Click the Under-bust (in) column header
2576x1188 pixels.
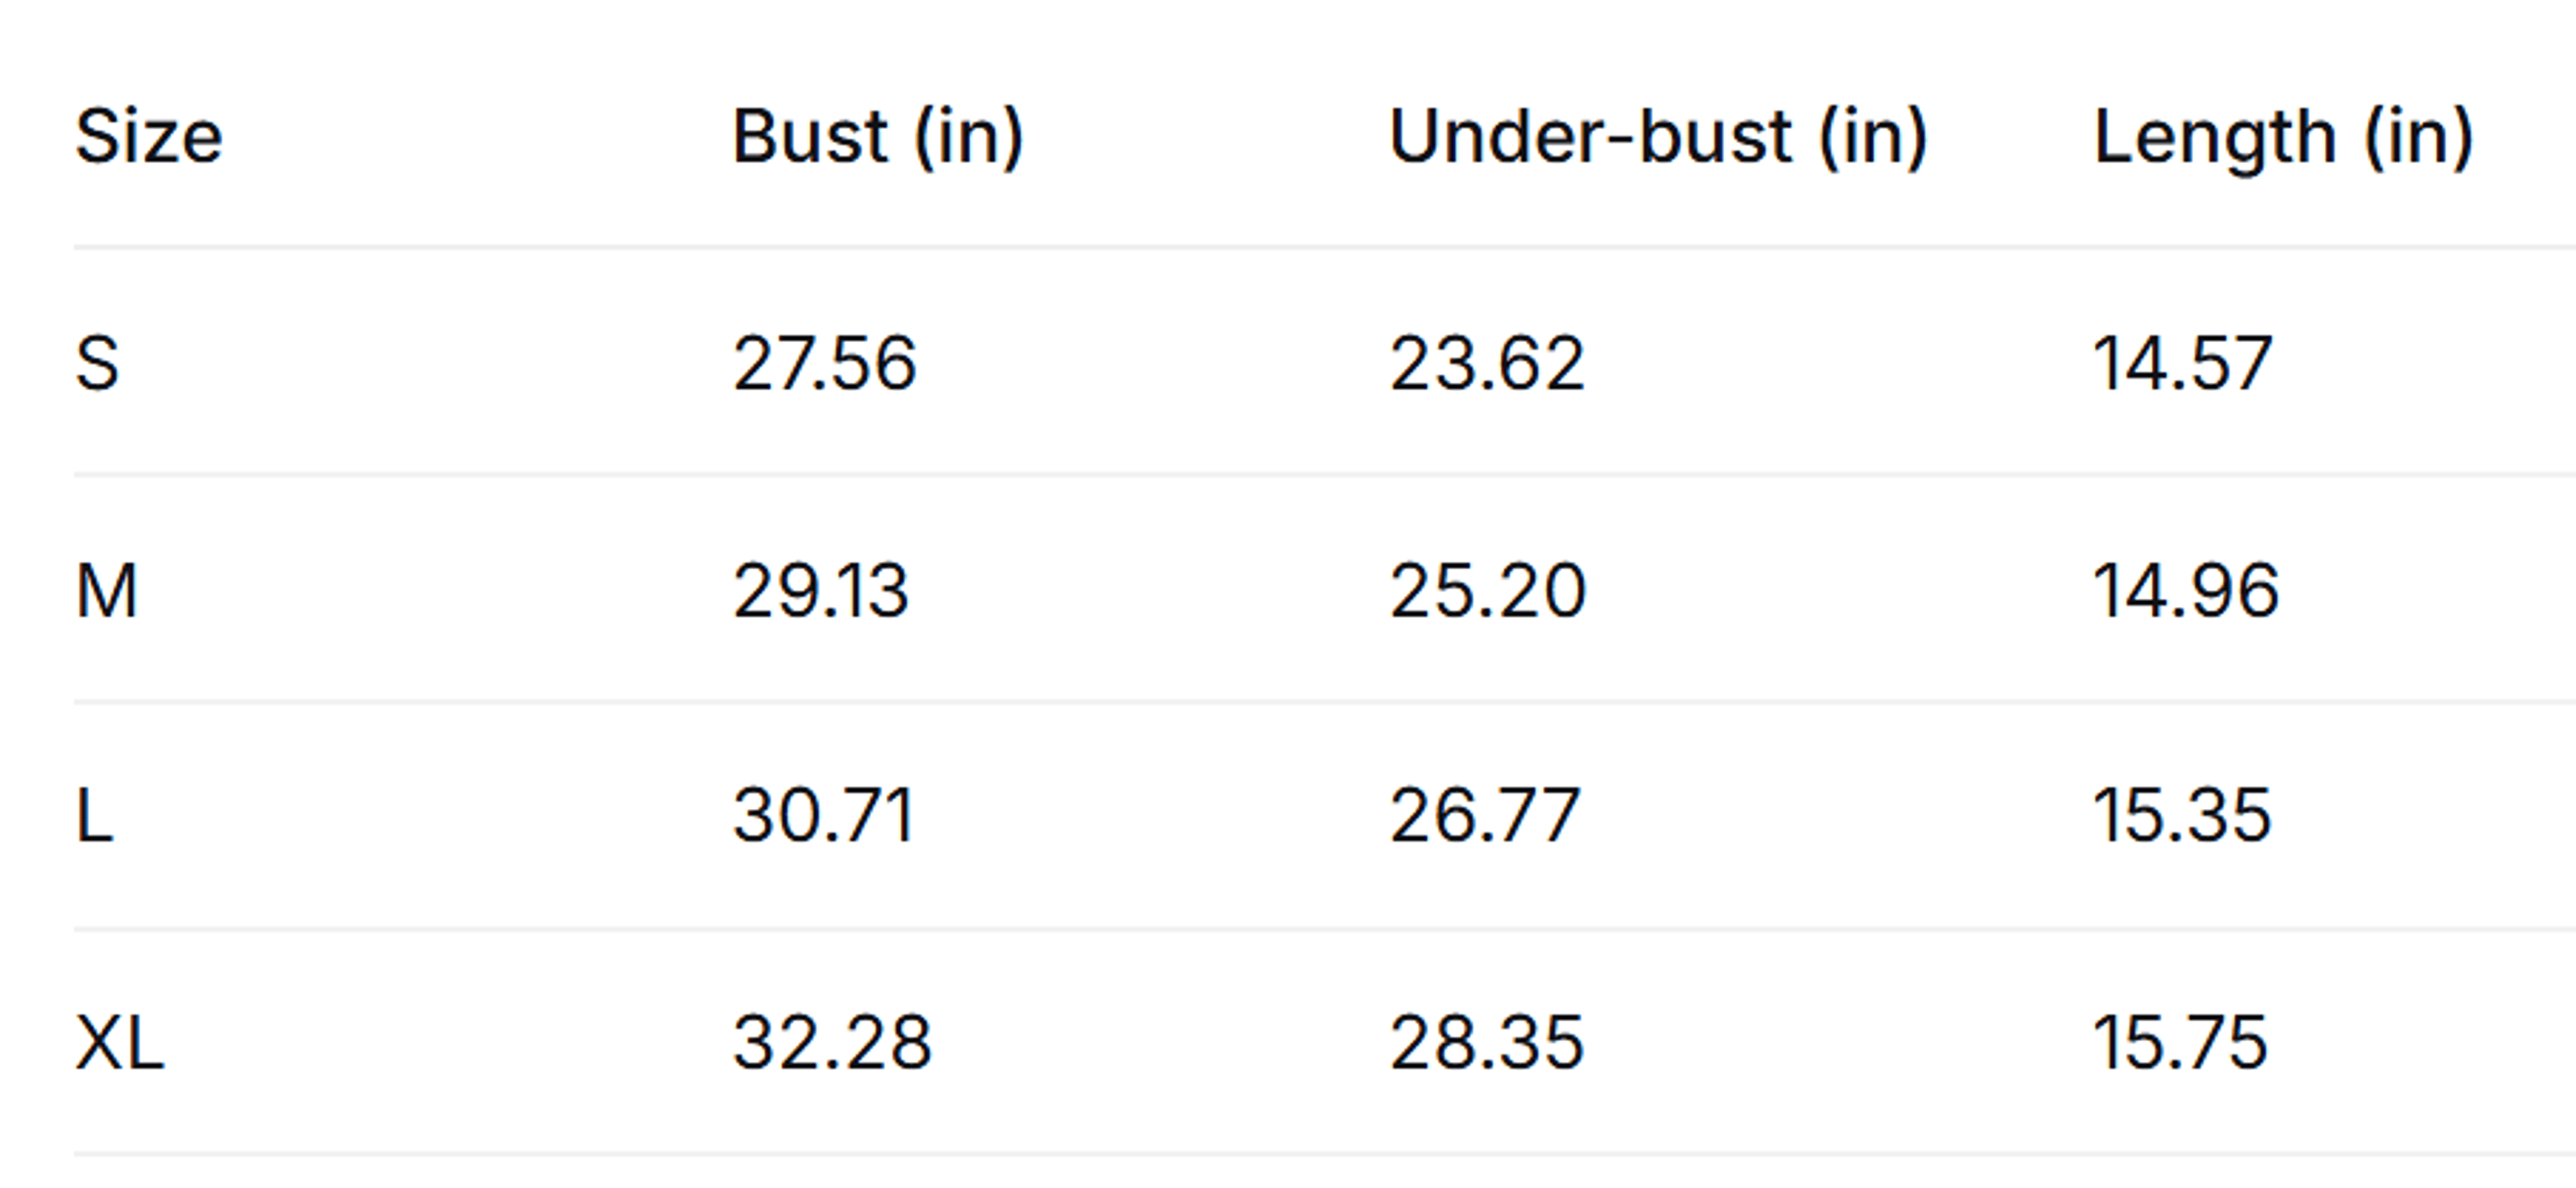(1658, 137)
